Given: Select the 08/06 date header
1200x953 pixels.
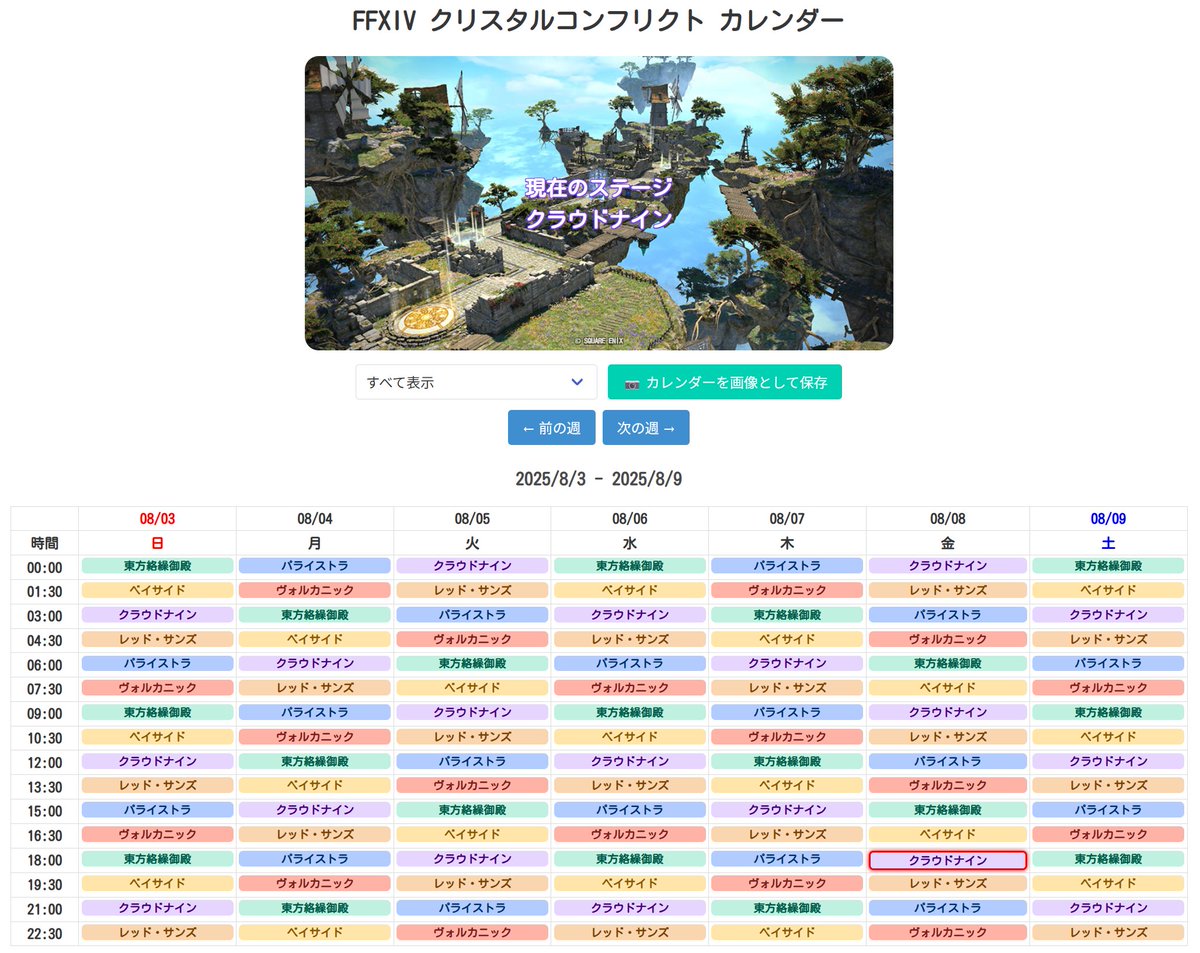Looking at the screenshot, I should 630,519.
